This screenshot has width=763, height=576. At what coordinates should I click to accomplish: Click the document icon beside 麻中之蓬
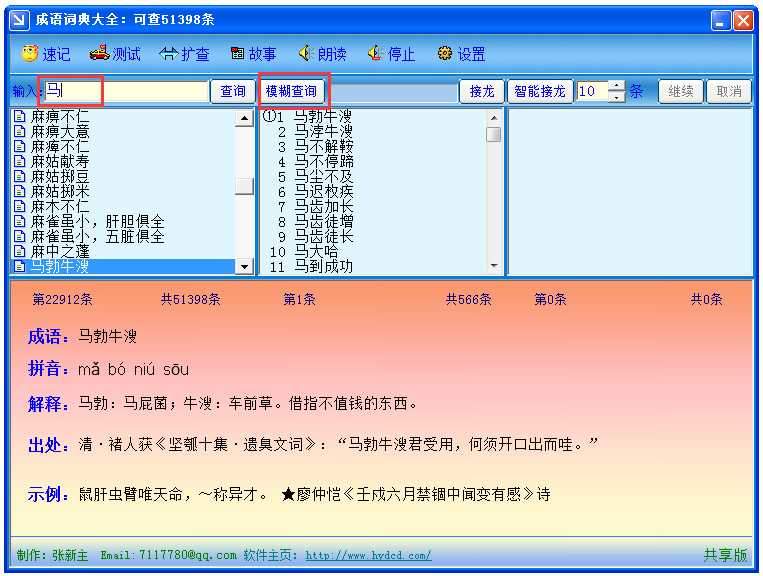[19, 252]
